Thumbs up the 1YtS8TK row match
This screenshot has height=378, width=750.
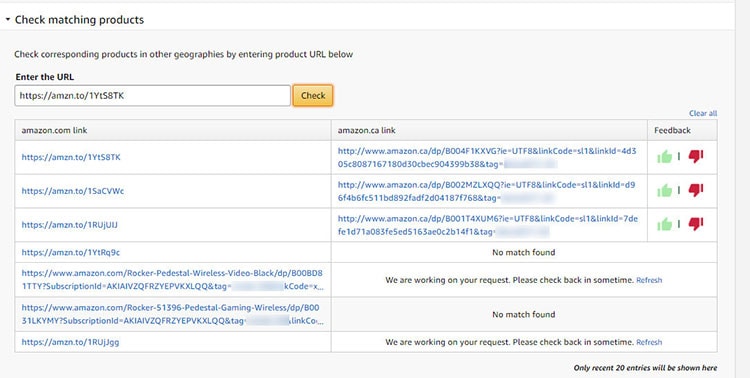(x=664, y=156)
